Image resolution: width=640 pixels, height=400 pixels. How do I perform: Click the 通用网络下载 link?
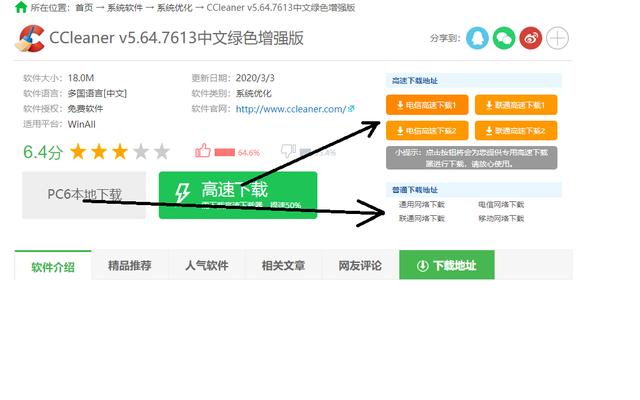pos(422,204)
